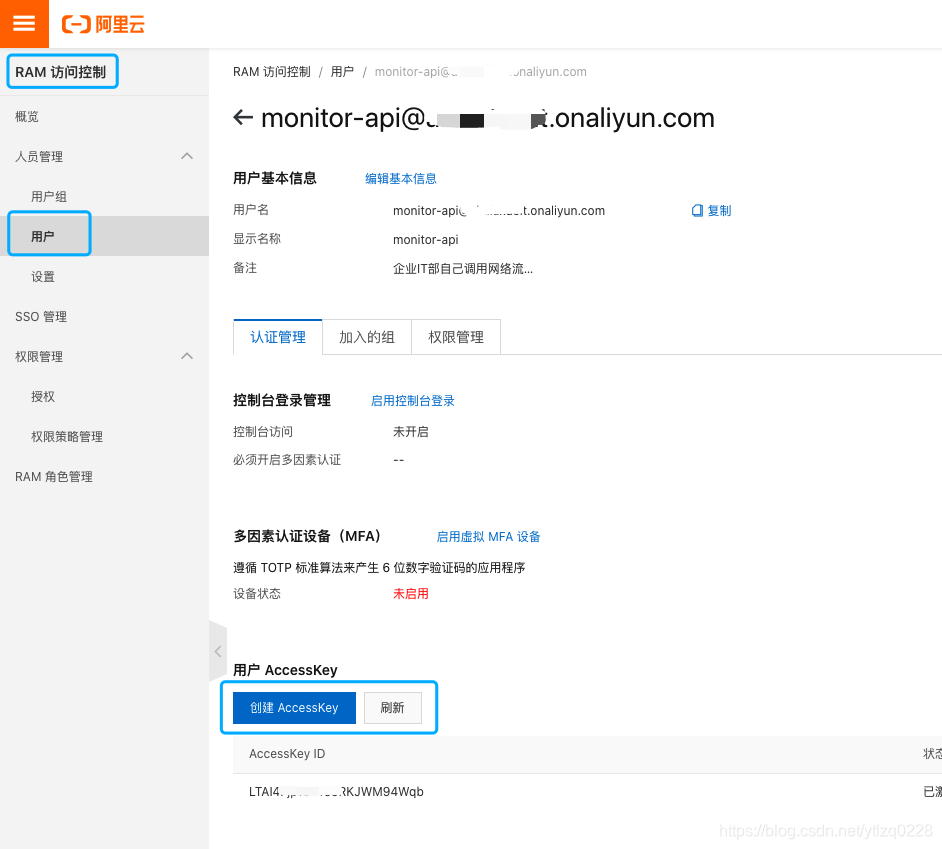
Task: Collapse the sidebar with the chevron handle
Action: (x=217, y=651)
